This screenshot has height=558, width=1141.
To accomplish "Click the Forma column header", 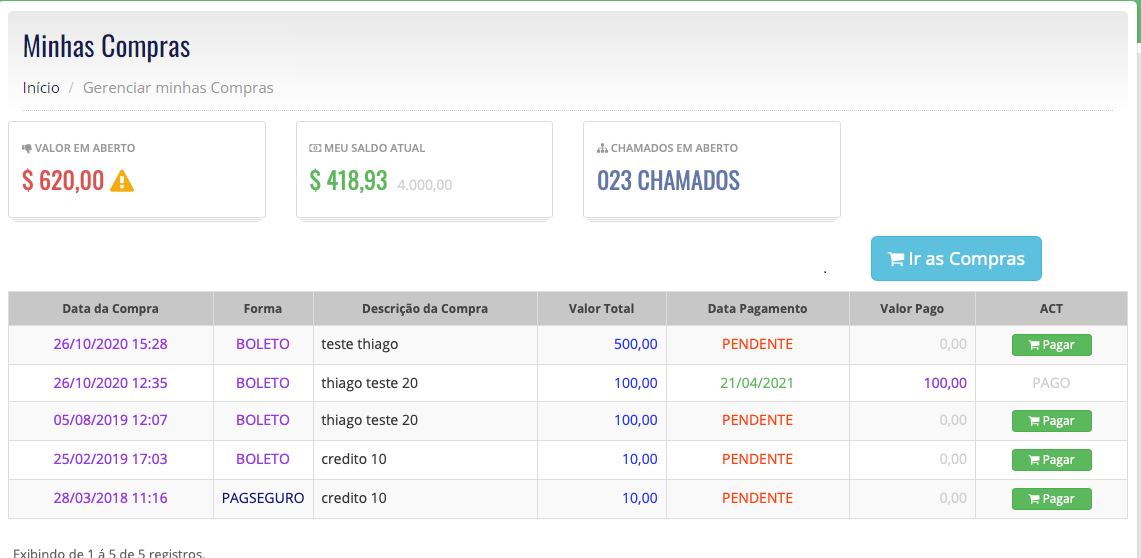I will click(x=263, y=308).
